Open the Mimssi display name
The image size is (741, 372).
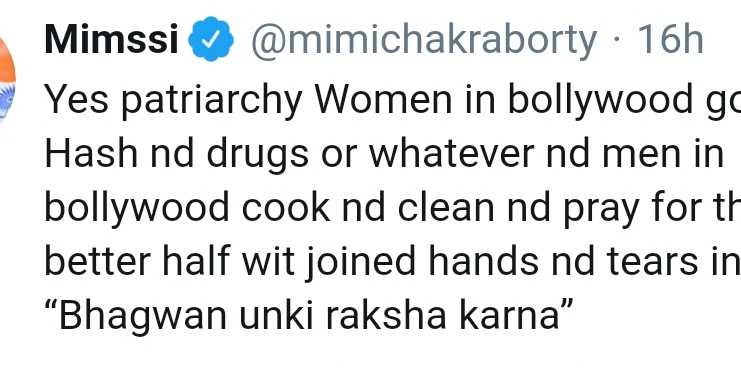coord(112,40)
